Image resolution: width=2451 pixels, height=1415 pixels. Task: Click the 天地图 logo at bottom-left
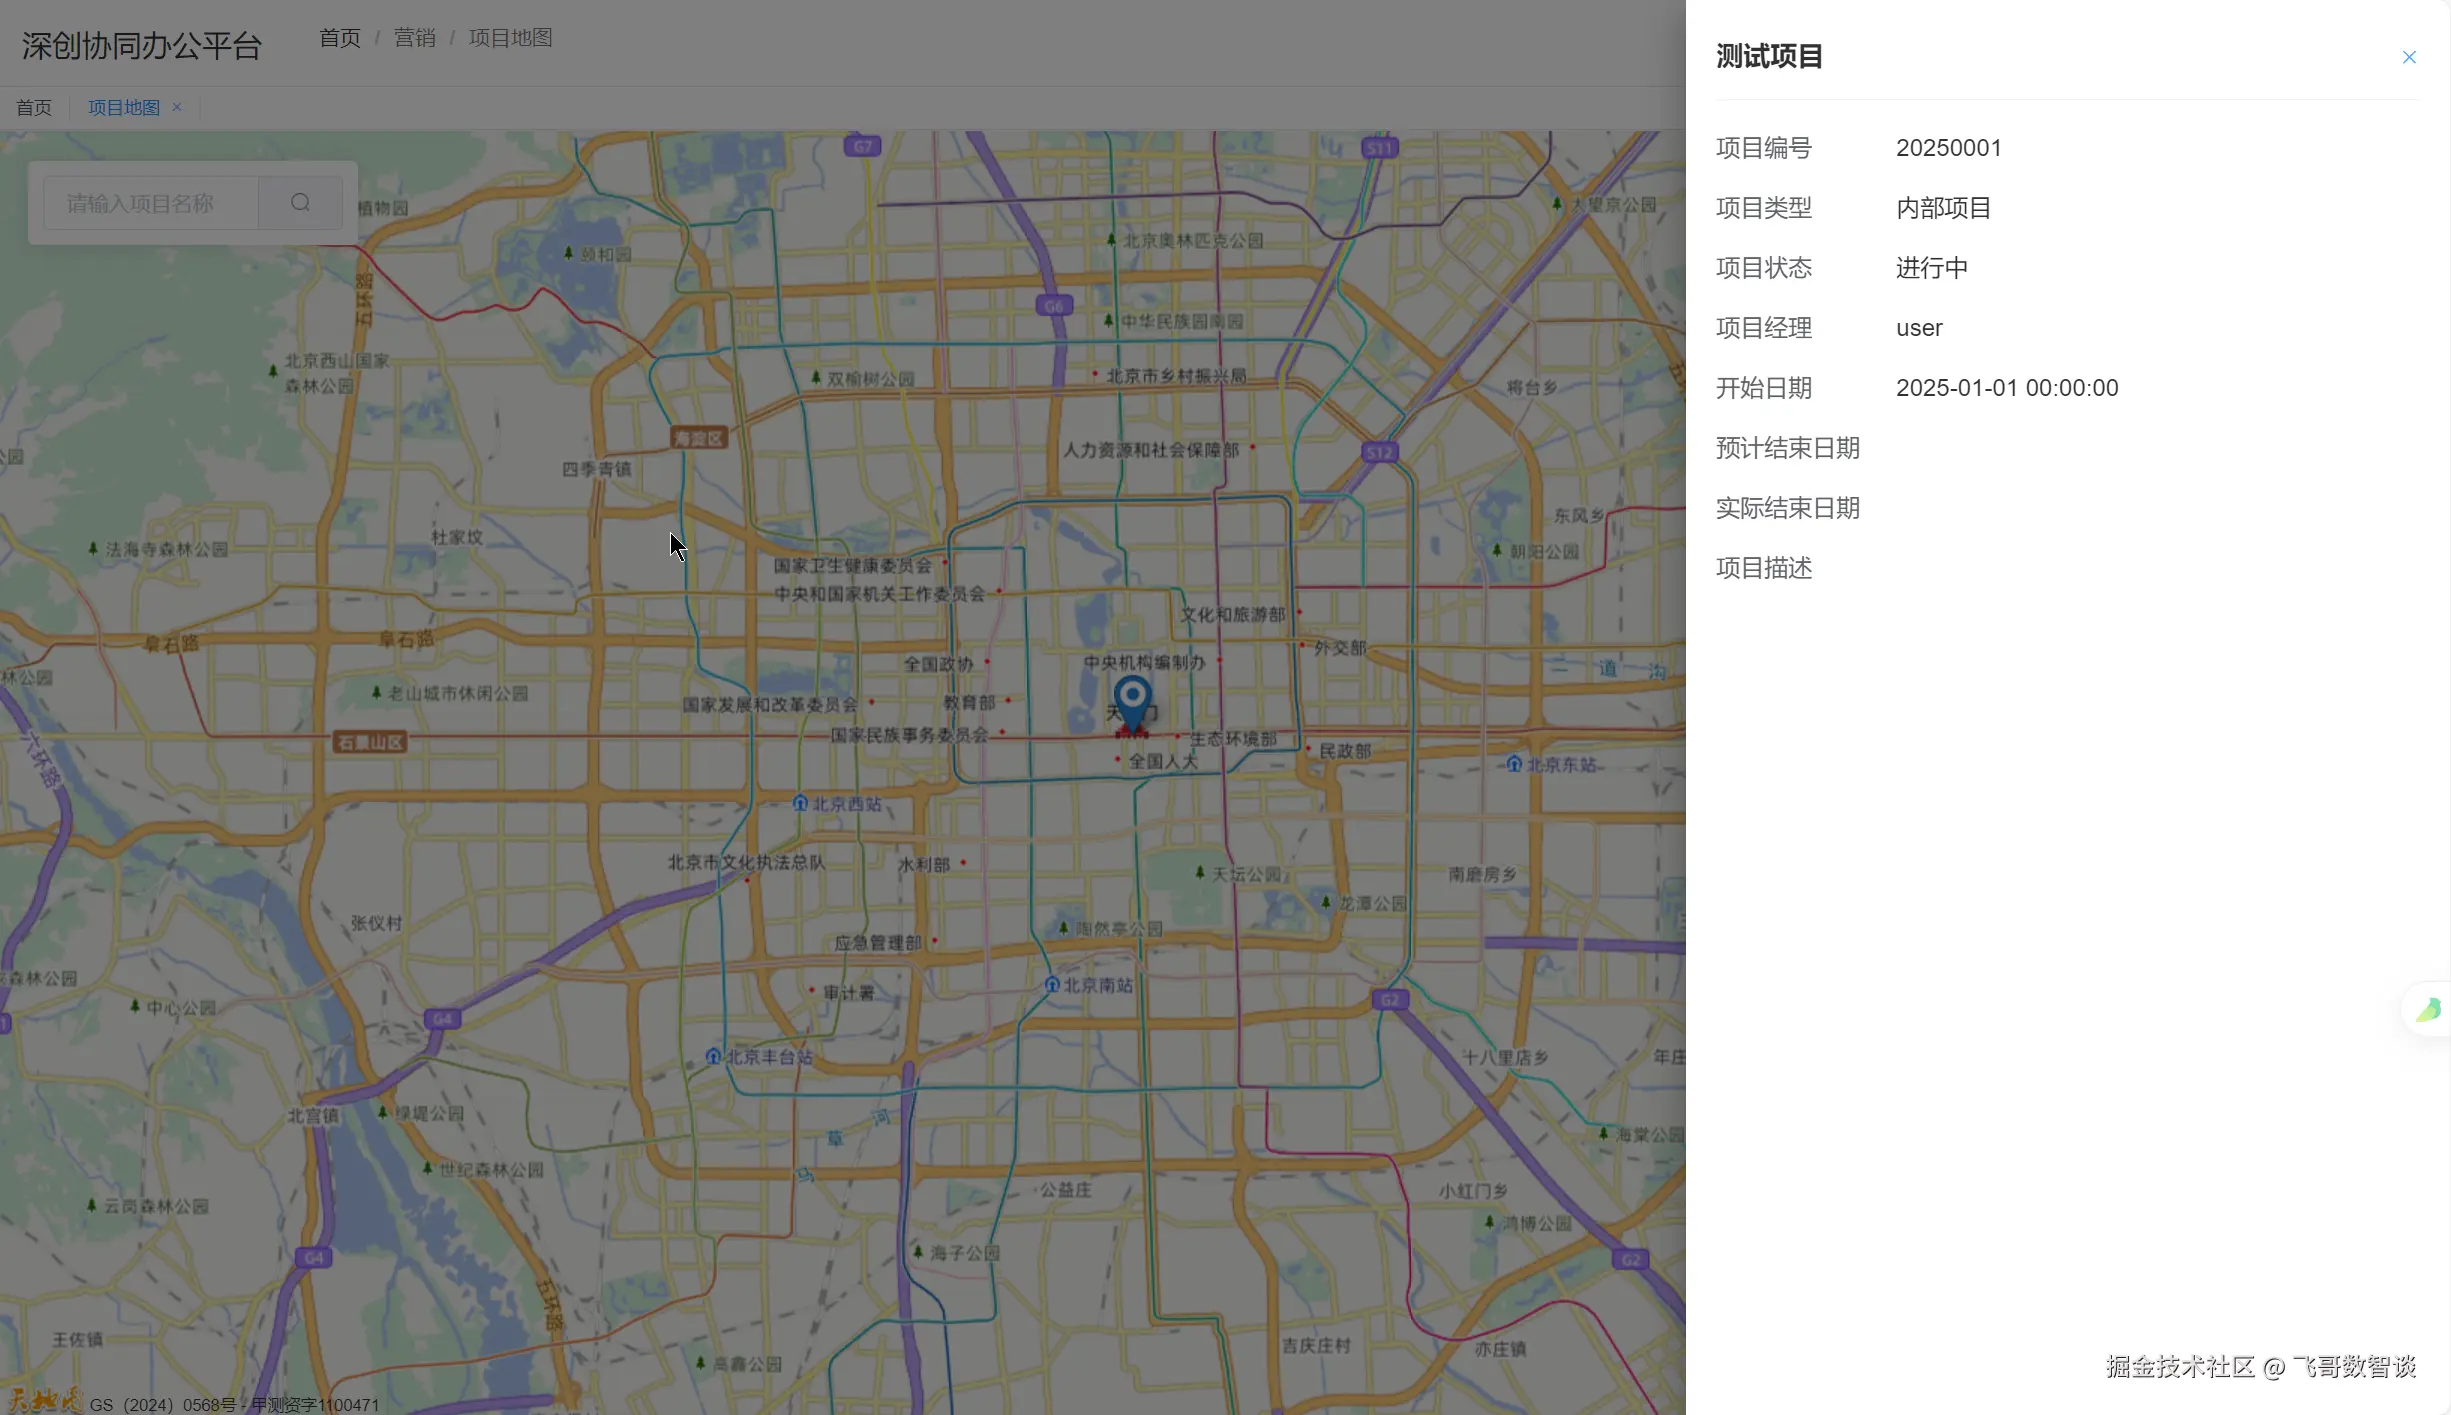click(x=44, y=1399)
